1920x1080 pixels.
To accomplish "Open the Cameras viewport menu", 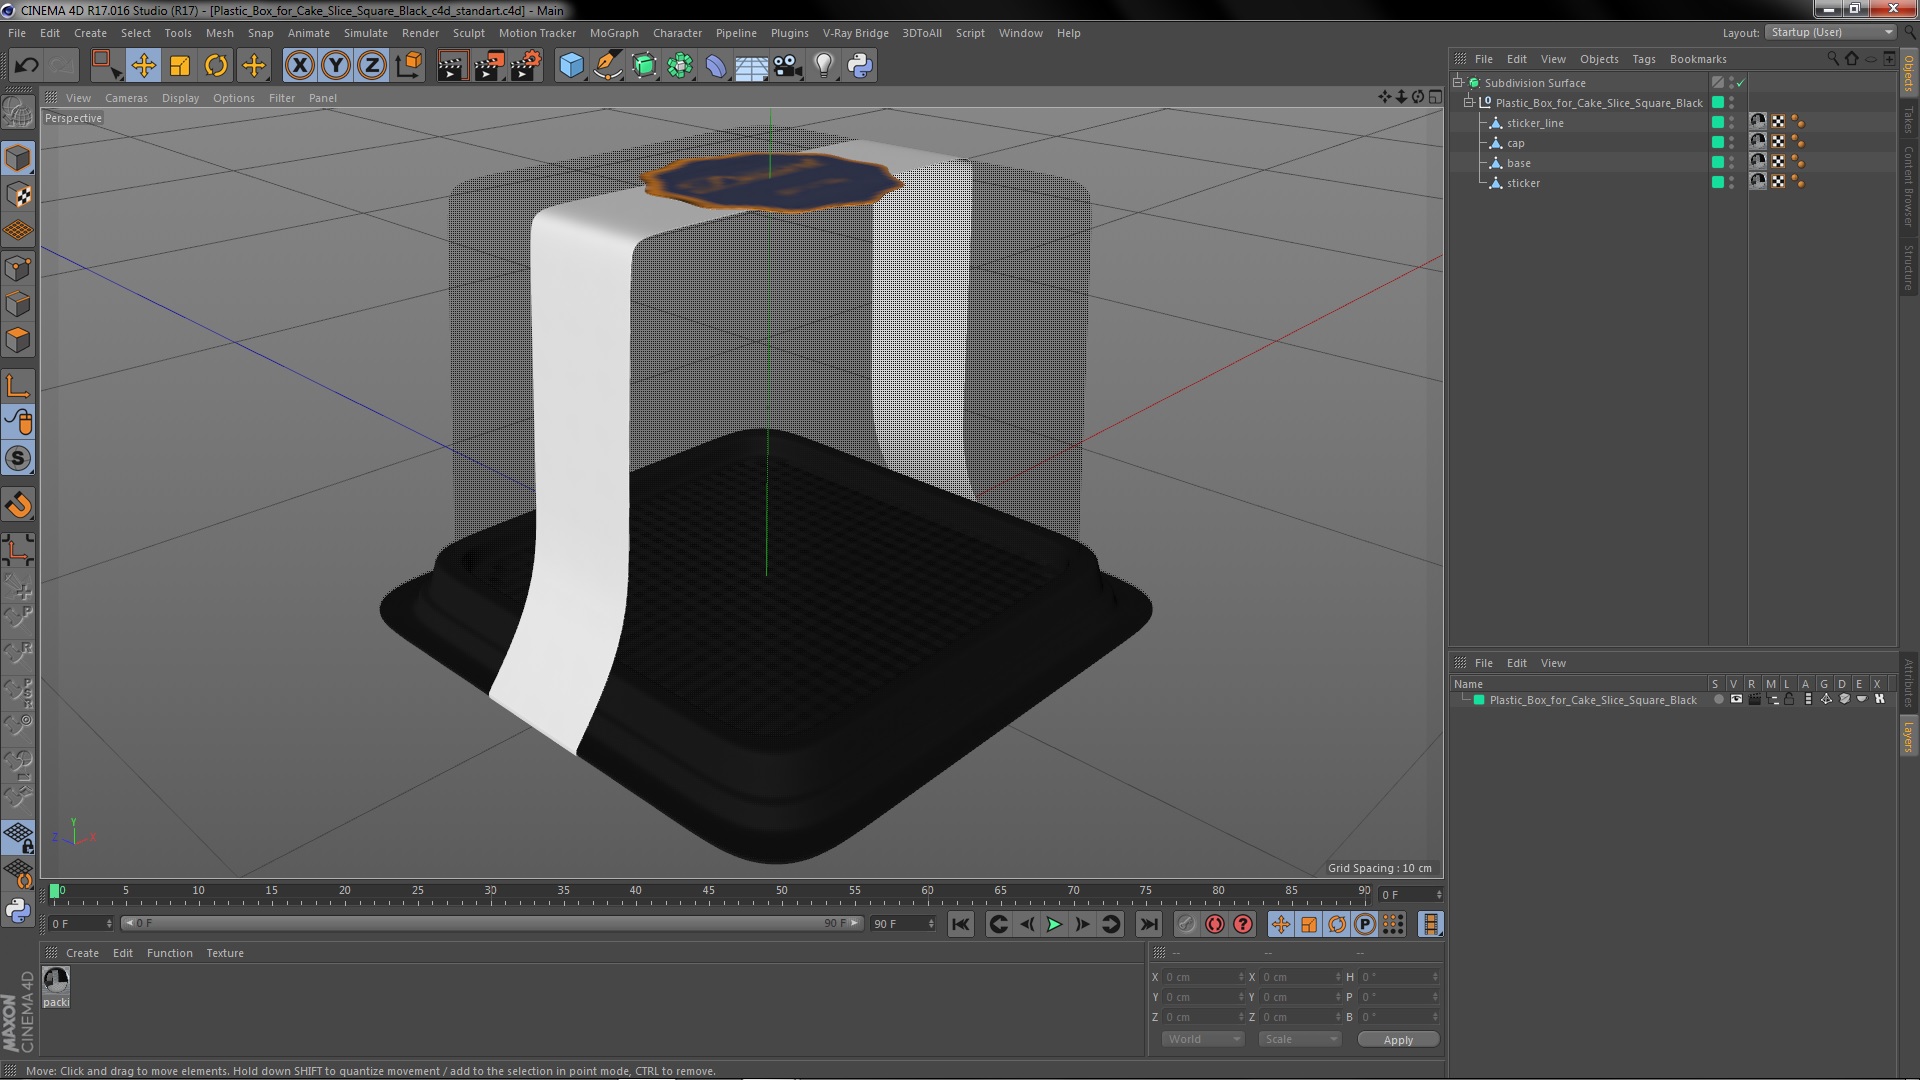I will [126, 98].
